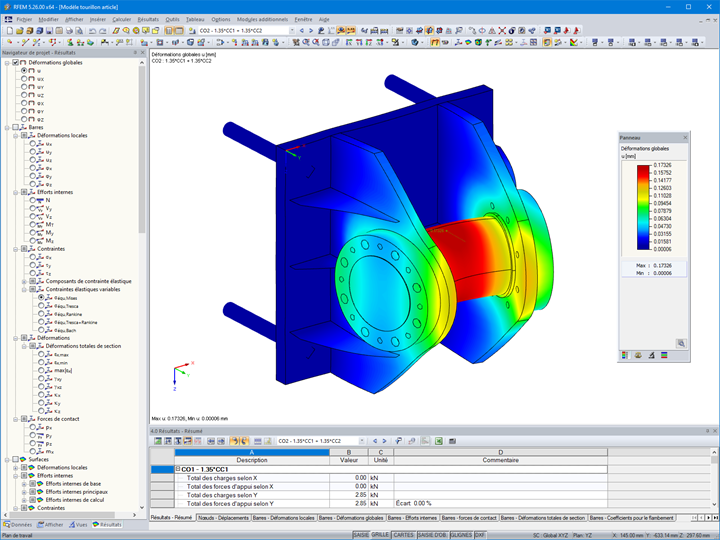Click the calculator results icon near load combo

click(x=192, y=31)
